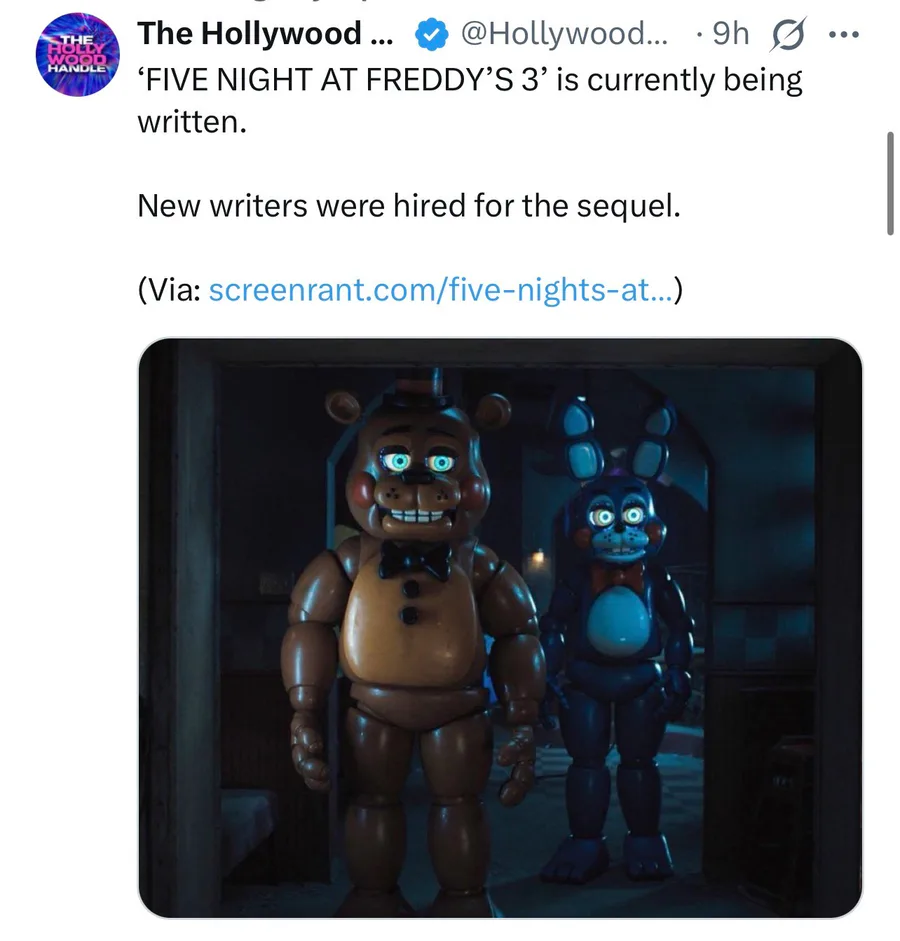Click the '(Via:' label before the link
This screenshot has height=941, width=900.
(169, 290)
